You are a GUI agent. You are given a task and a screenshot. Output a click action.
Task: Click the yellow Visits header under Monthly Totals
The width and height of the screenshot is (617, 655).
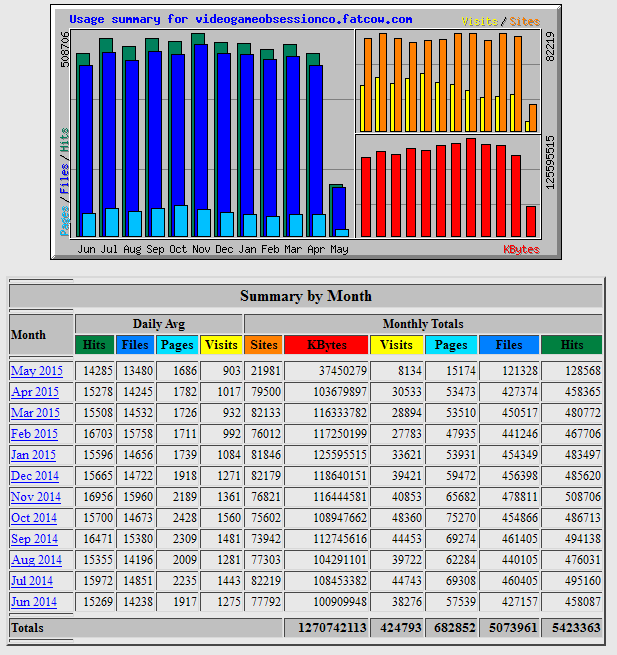[x=397, y=345]
